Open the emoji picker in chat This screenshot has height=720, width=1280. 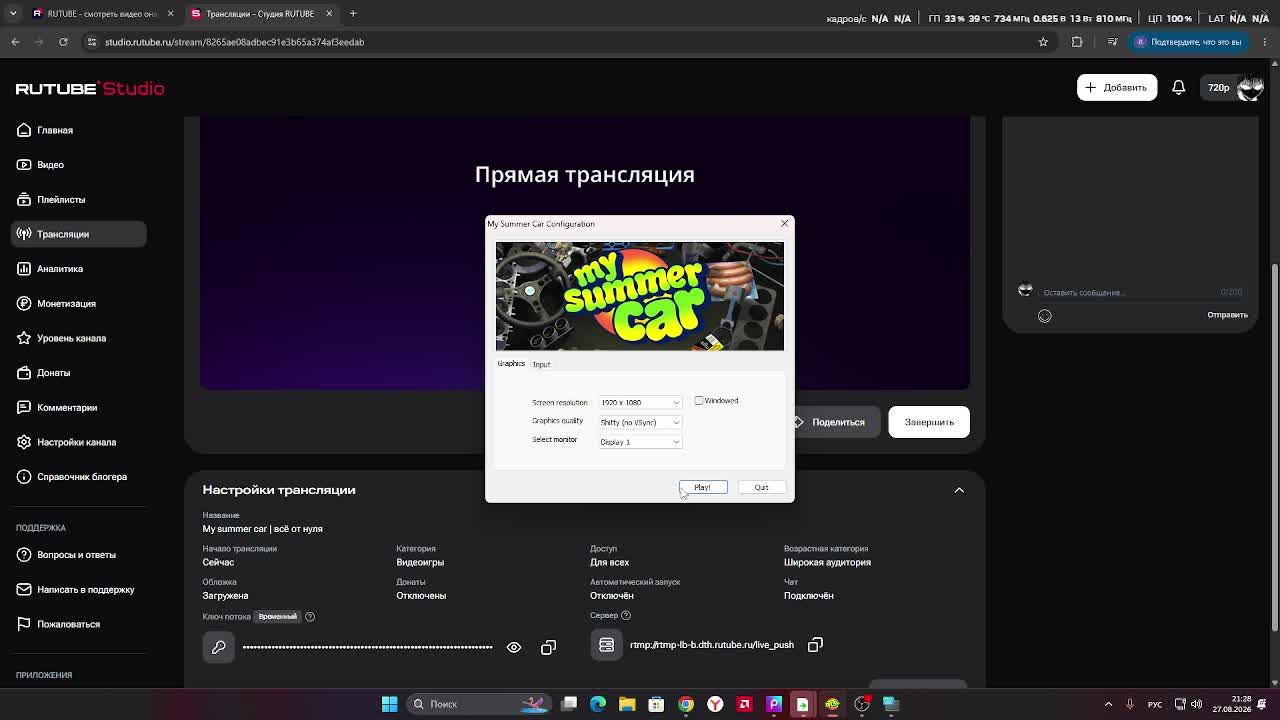coord(1045,316)
